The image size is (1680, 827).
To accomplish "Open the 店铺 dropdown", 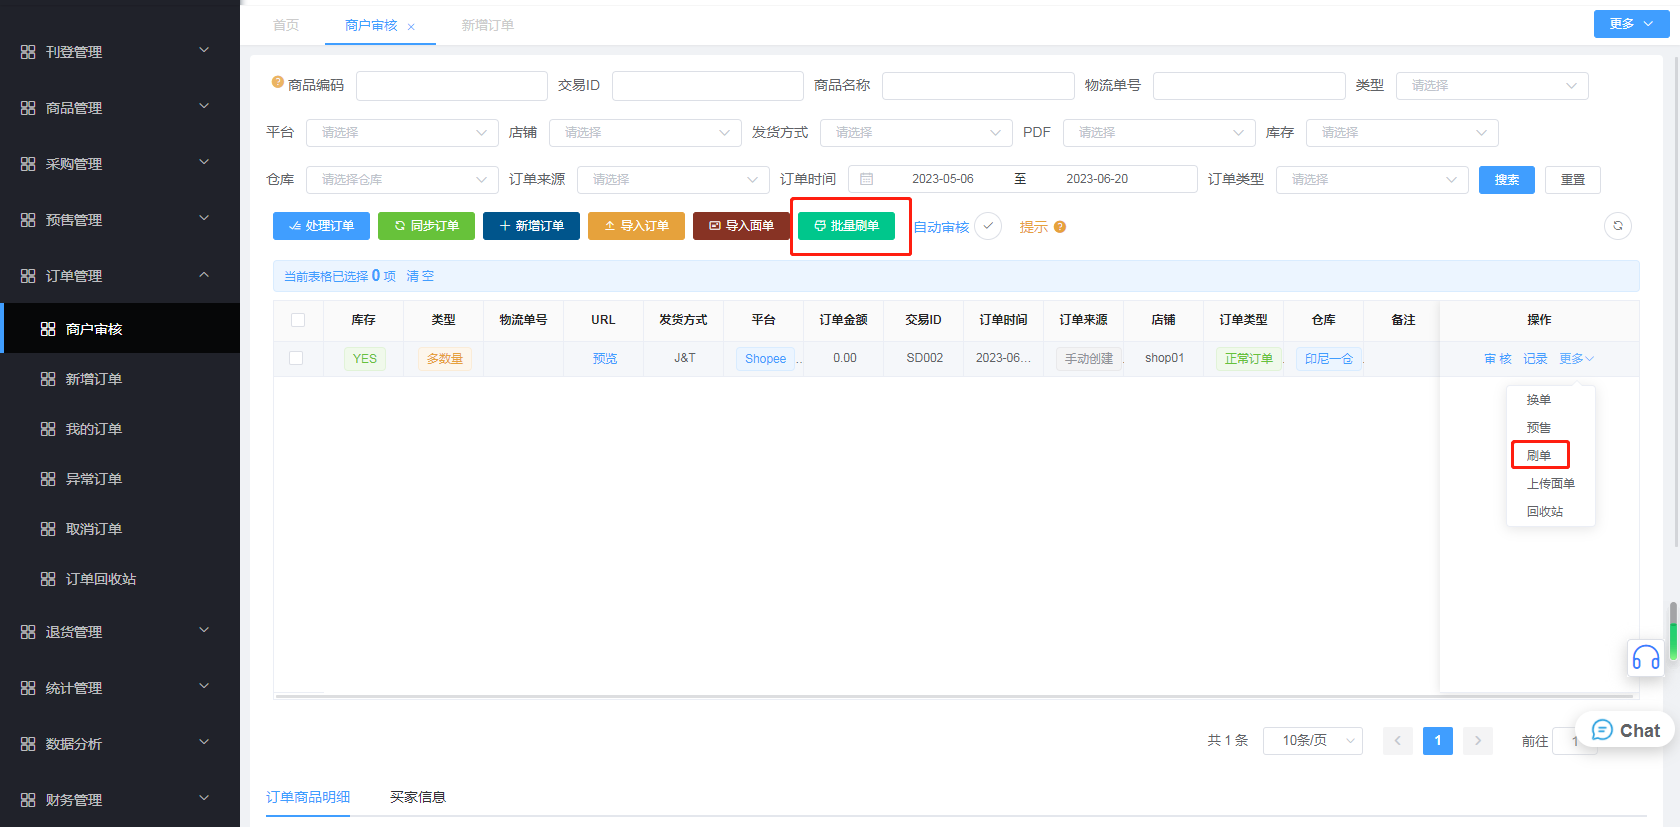I will pyautogui.click(x=645, y=133).
